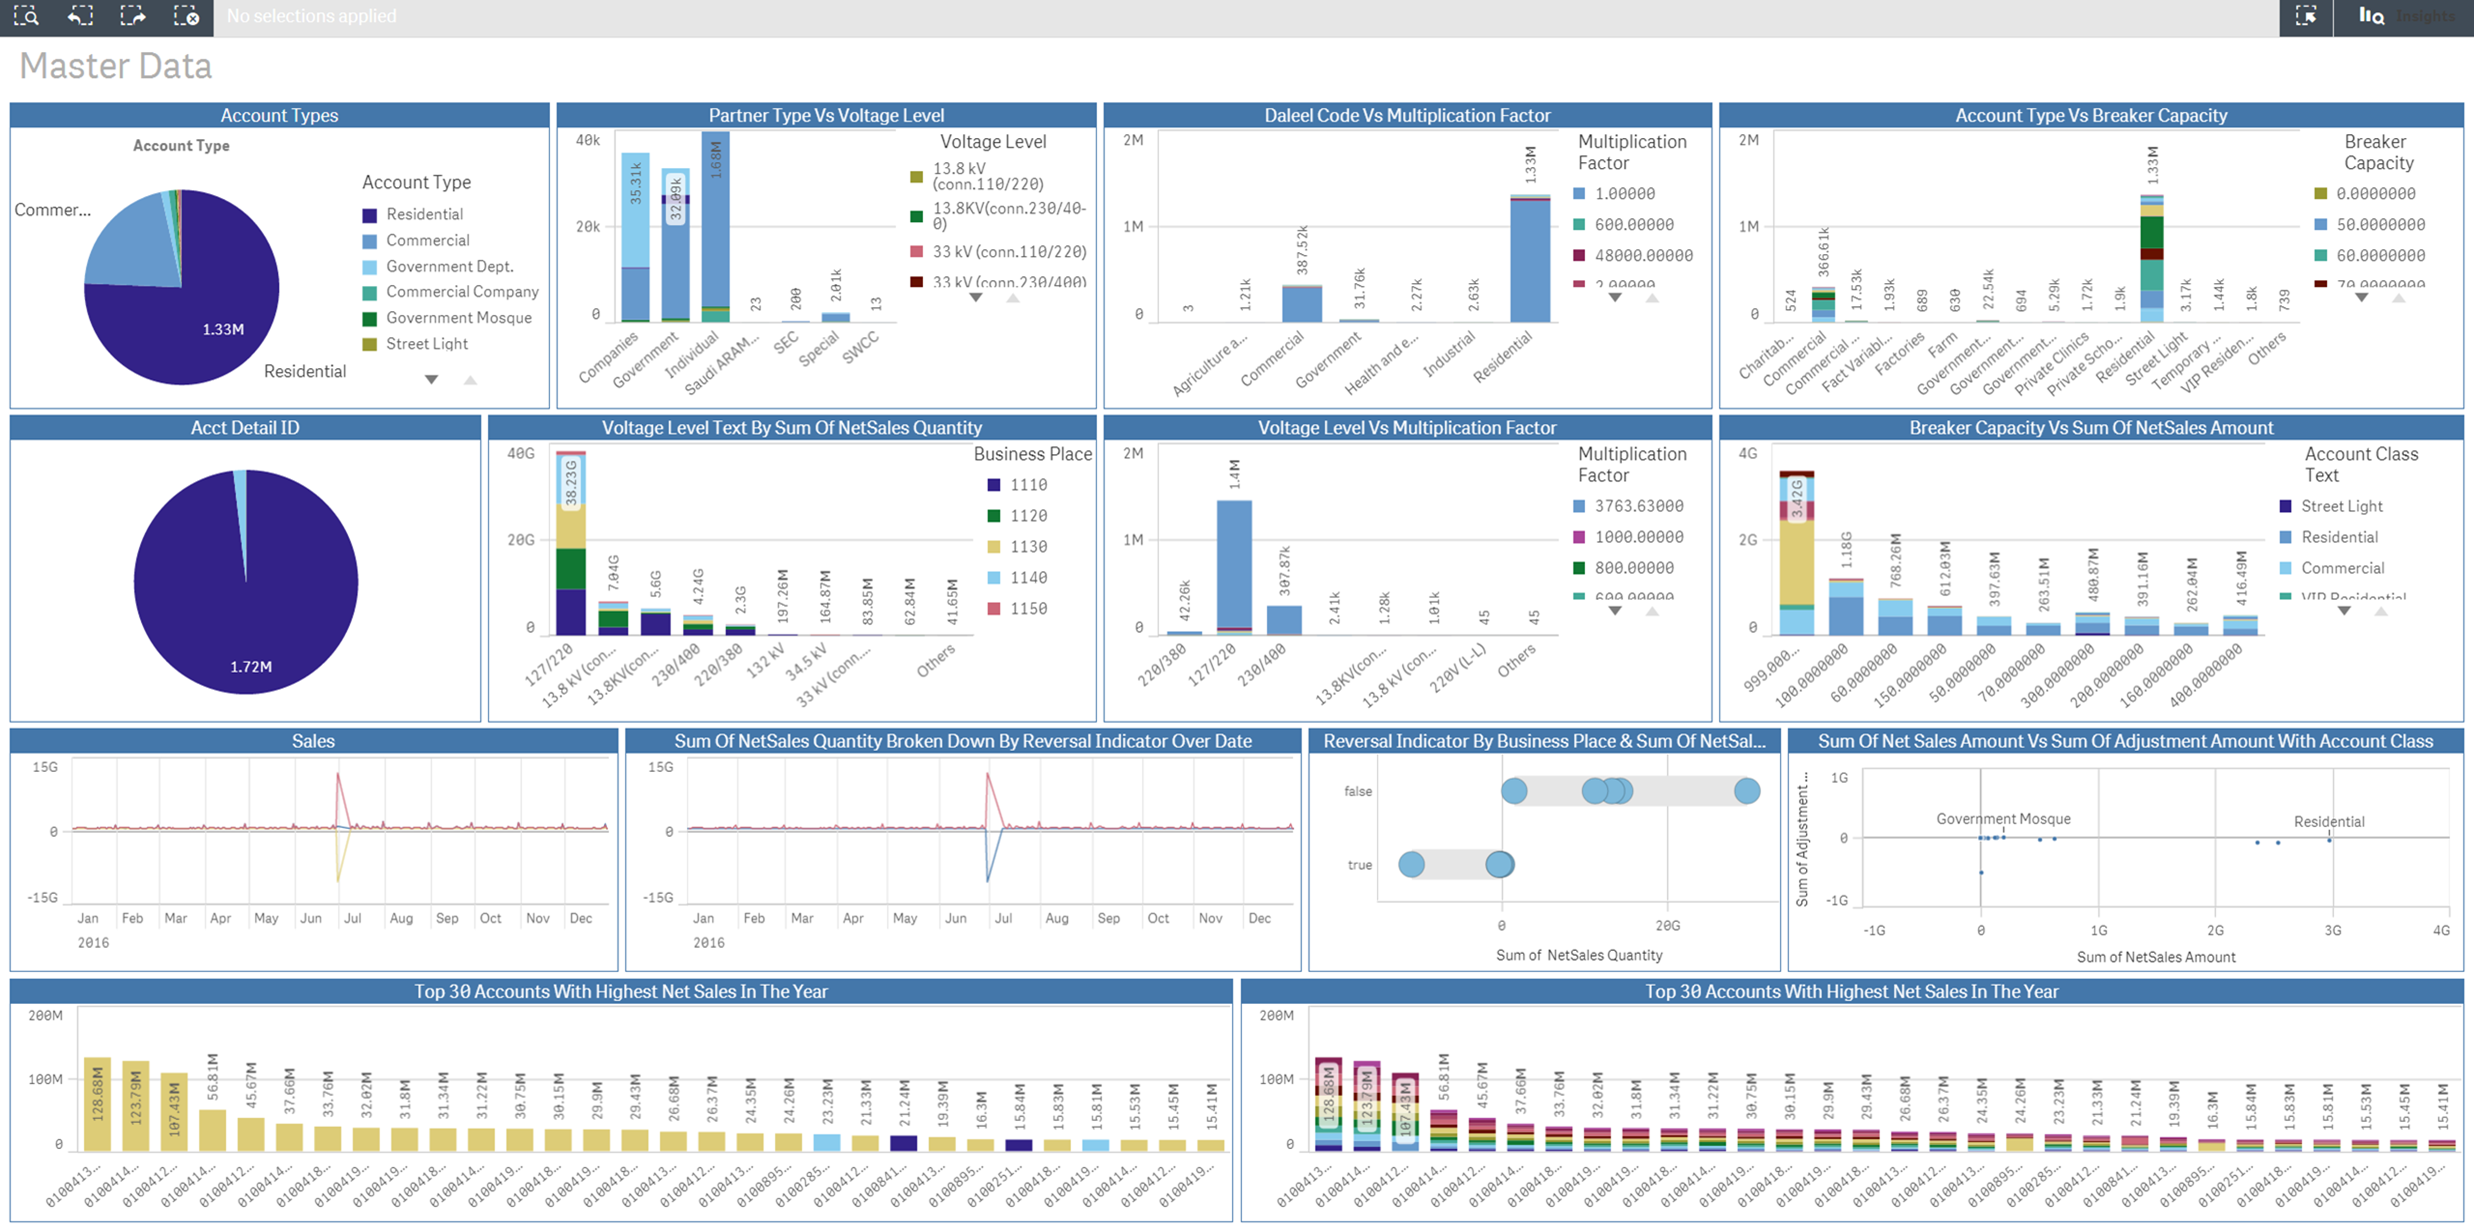The image size is (2474, 1230).
Task: Select business place 1120 legend swatch
Action: pyautogui.click(x=994, y=516)
